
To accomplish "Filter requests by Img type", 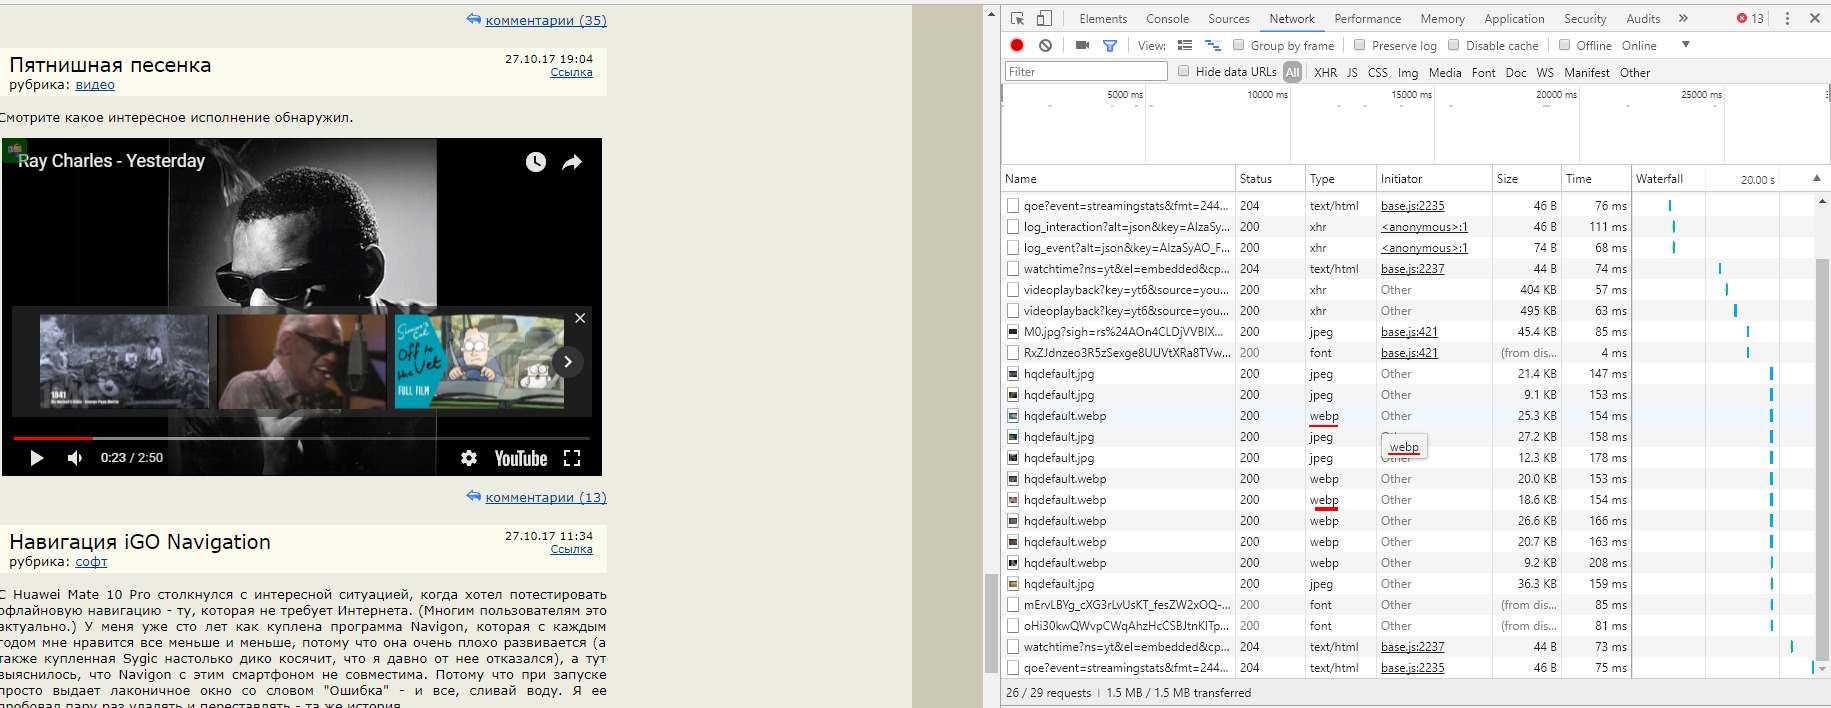I will [1408, 72].
